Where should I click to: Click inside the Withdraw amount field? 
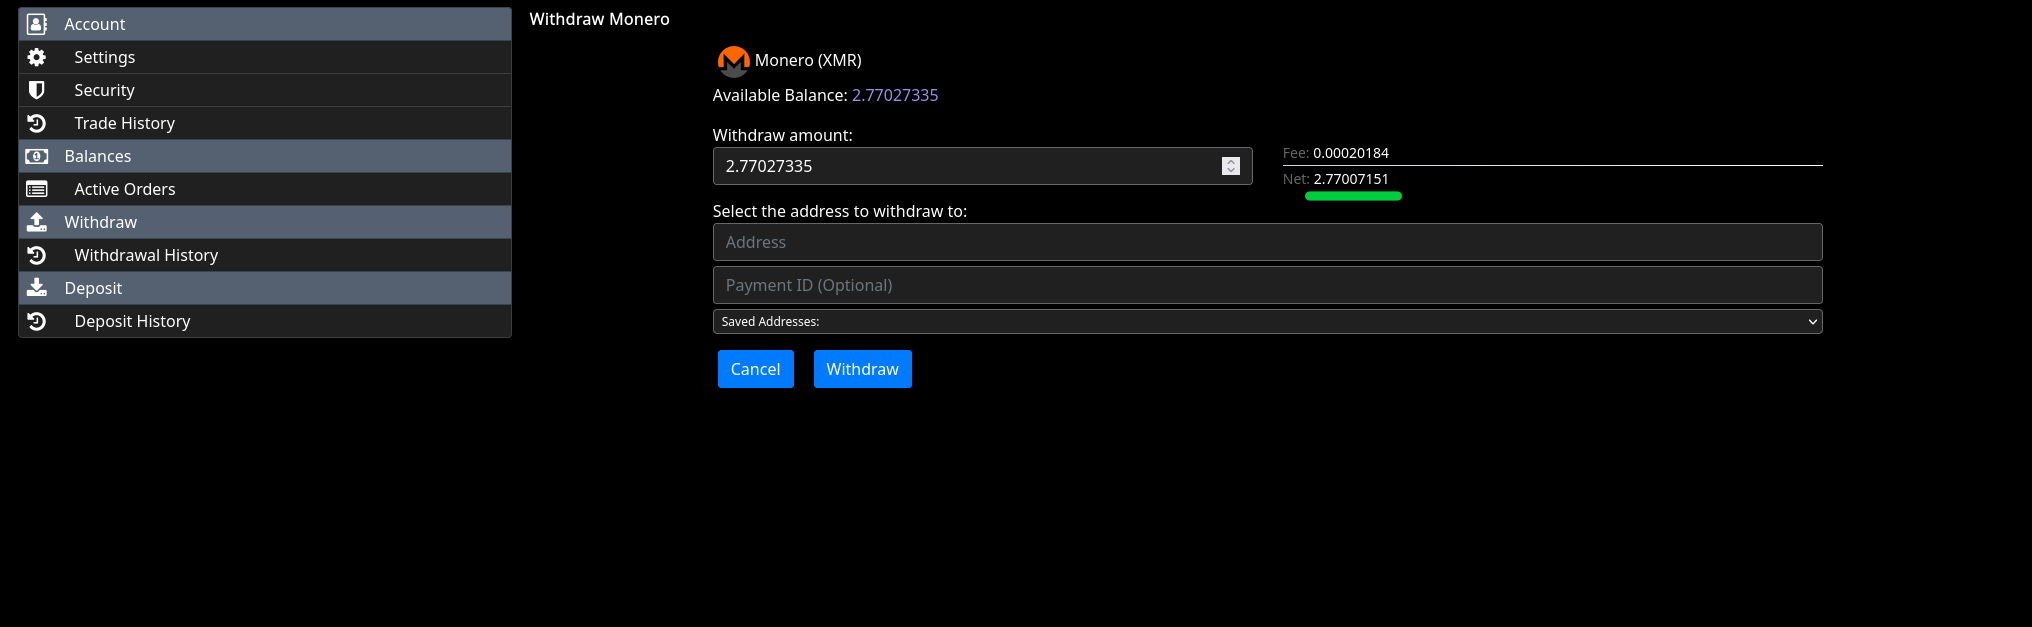pyautogui.click(x=960, y=166)
